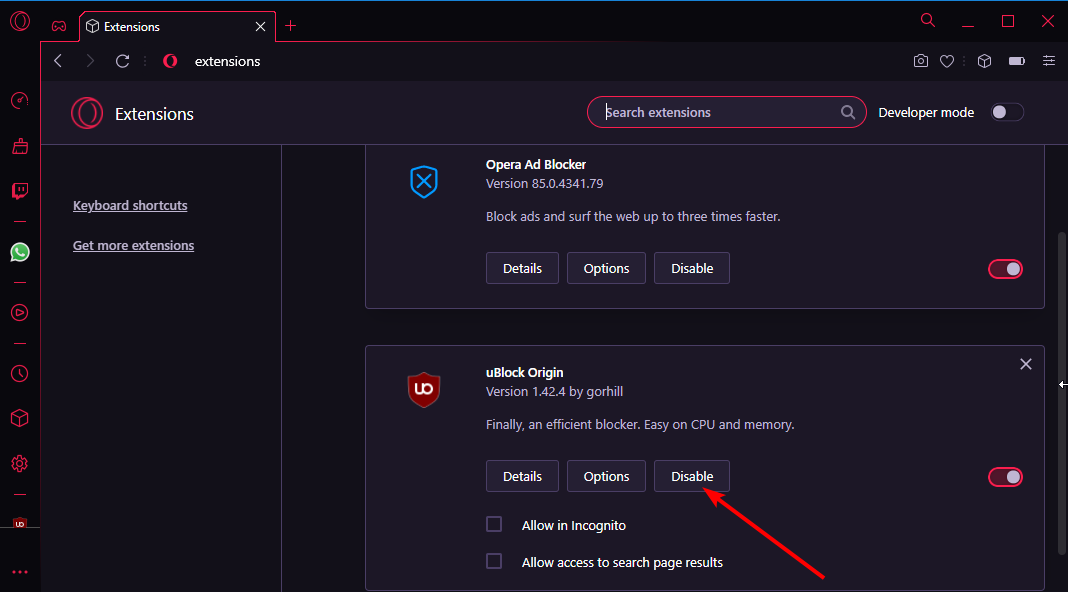Open GX Cleaner in sidebar
Viewport: 1068px width, 592px height.
tap(20, 146)
